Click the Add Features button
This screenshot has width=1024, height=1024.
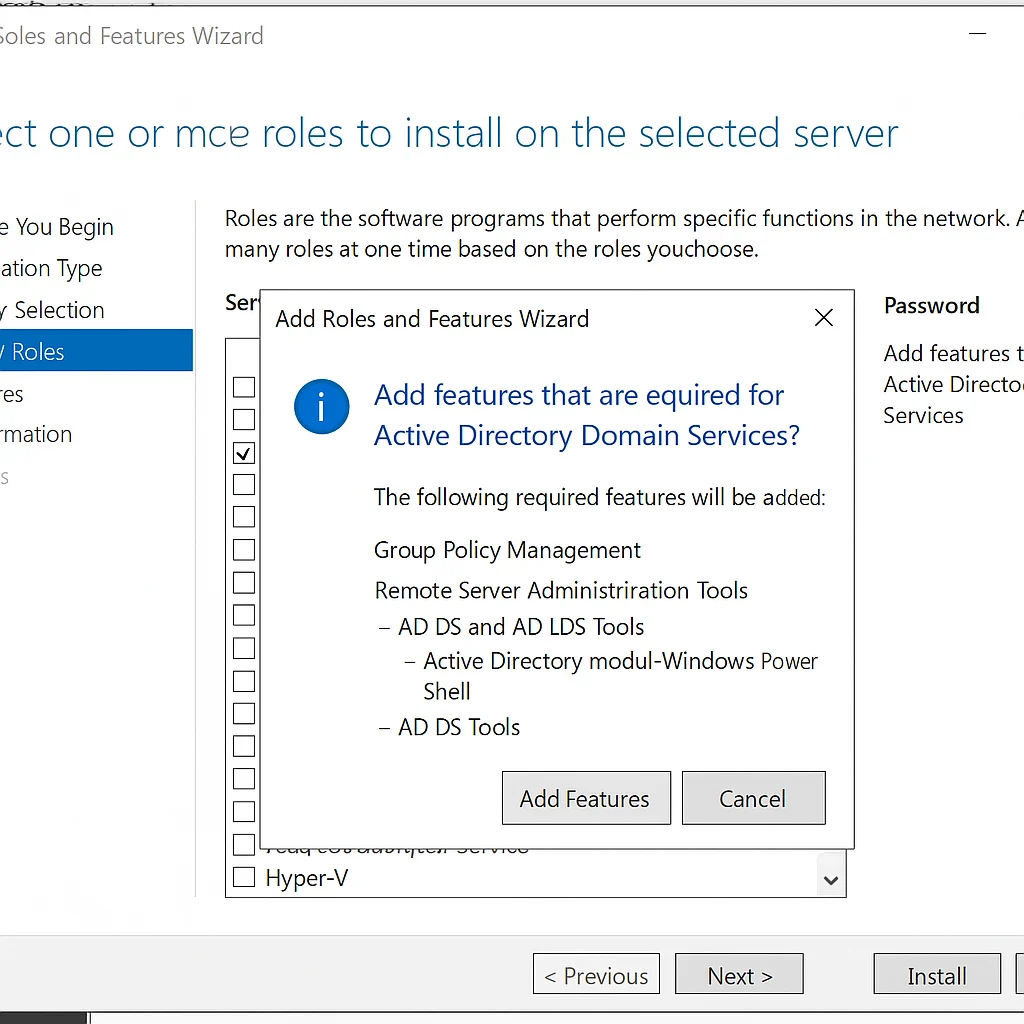586,798
